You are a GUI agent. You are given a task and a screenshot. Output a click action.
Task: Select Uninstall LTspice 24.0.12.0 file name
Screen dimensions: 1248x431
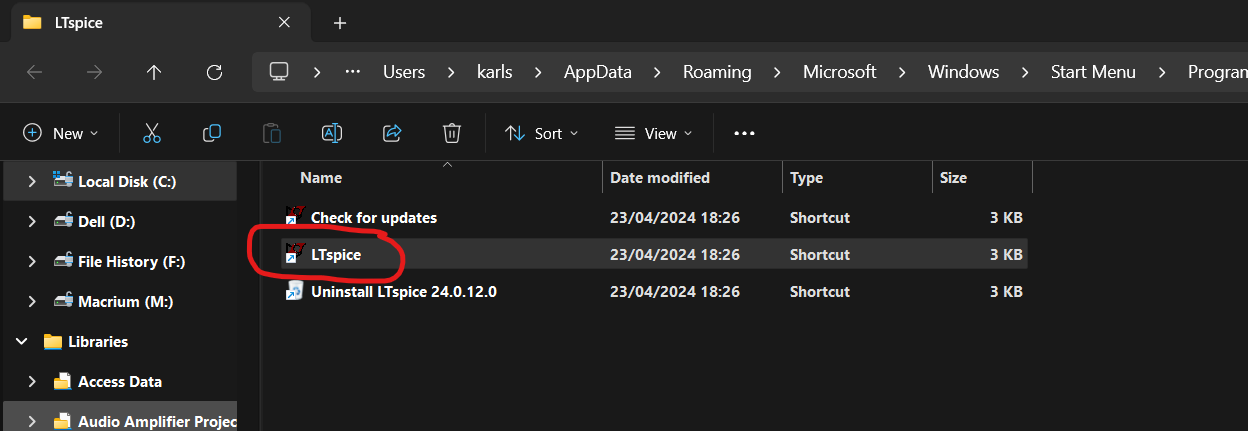[x=404, y=292]
